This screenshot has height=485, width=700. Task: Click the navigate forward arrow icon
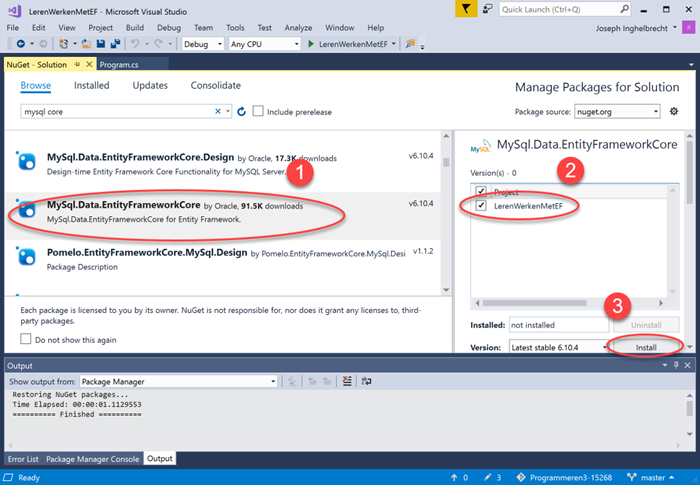pyautogui.click(x=43, y=44)
